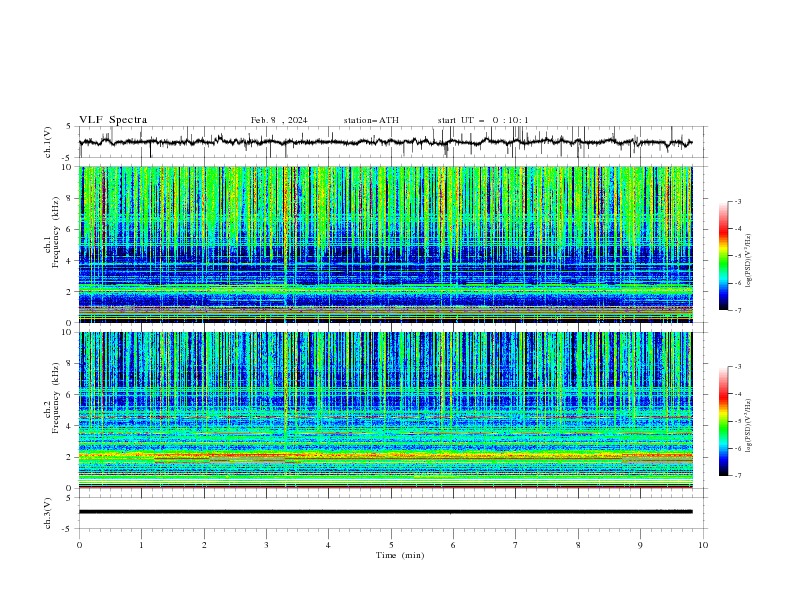Click the "ch.3(V)" axis label
Screen dimensions: 792x612
pyautogui.click(x=47, y=513)
